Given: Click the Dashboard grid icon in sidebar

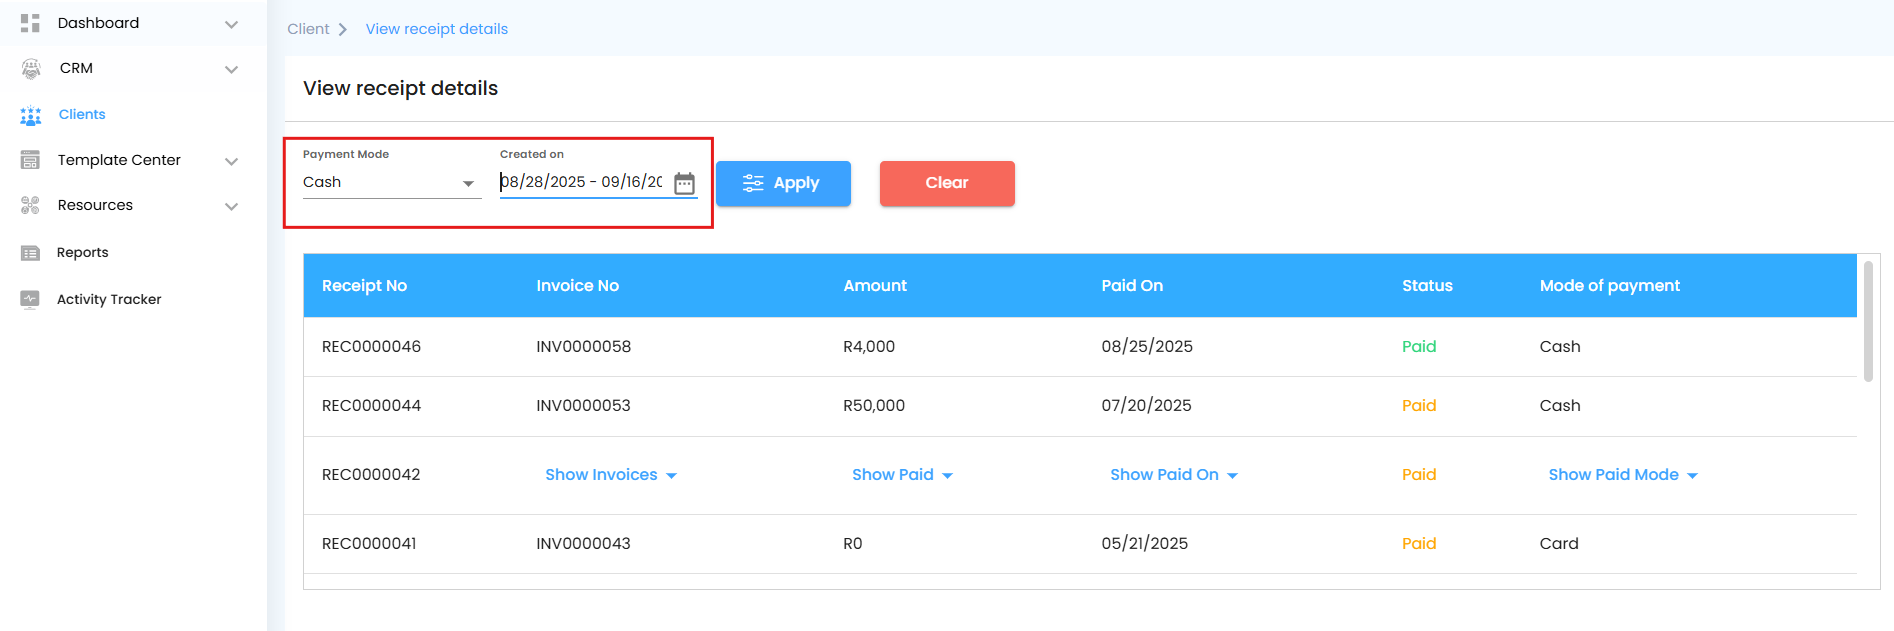Looking at the screenshot, I should 30,23.
